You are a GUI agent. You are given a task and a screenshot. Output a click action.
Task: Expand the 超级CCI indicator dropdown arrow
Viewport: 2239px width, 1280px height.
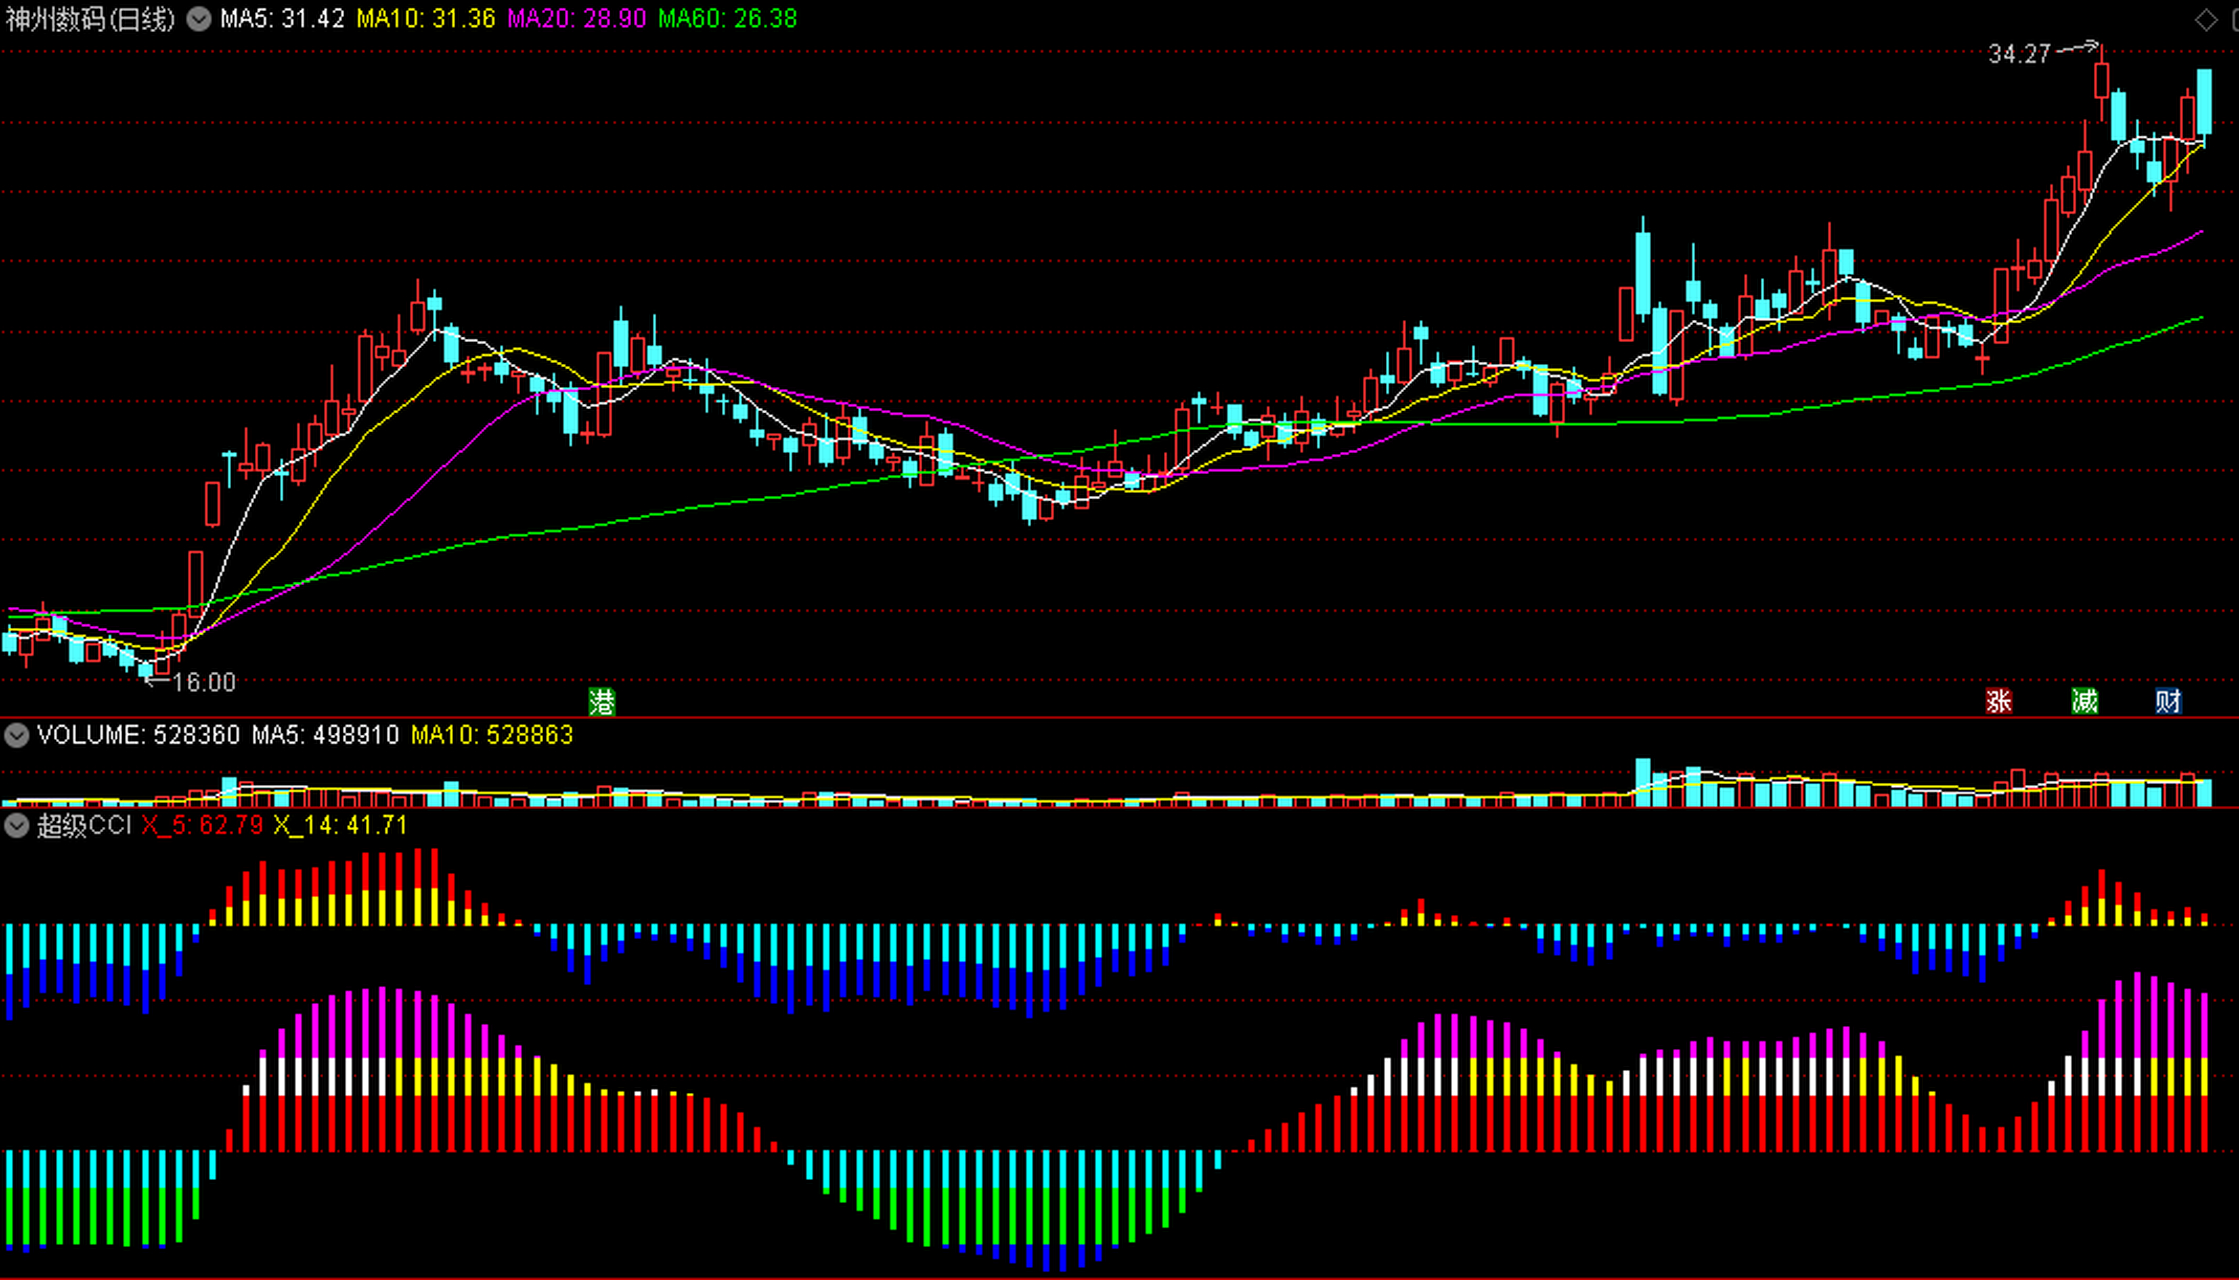click(x=16, y=826)
